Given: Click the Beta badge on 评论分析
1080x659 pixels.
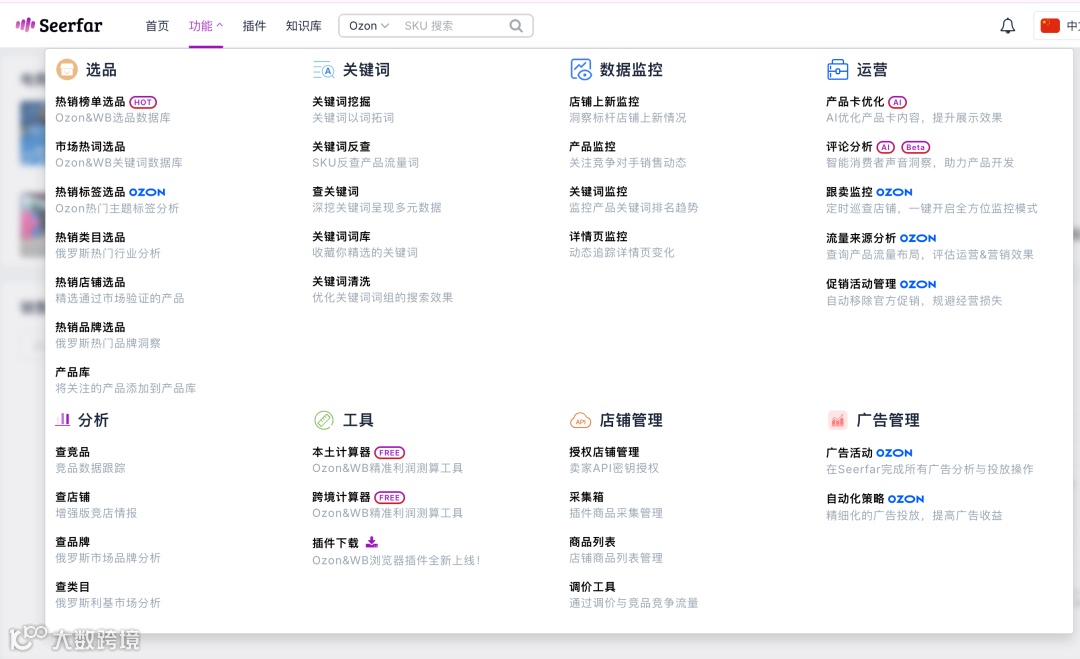Looking at the screenshot, I should (915, 147).
